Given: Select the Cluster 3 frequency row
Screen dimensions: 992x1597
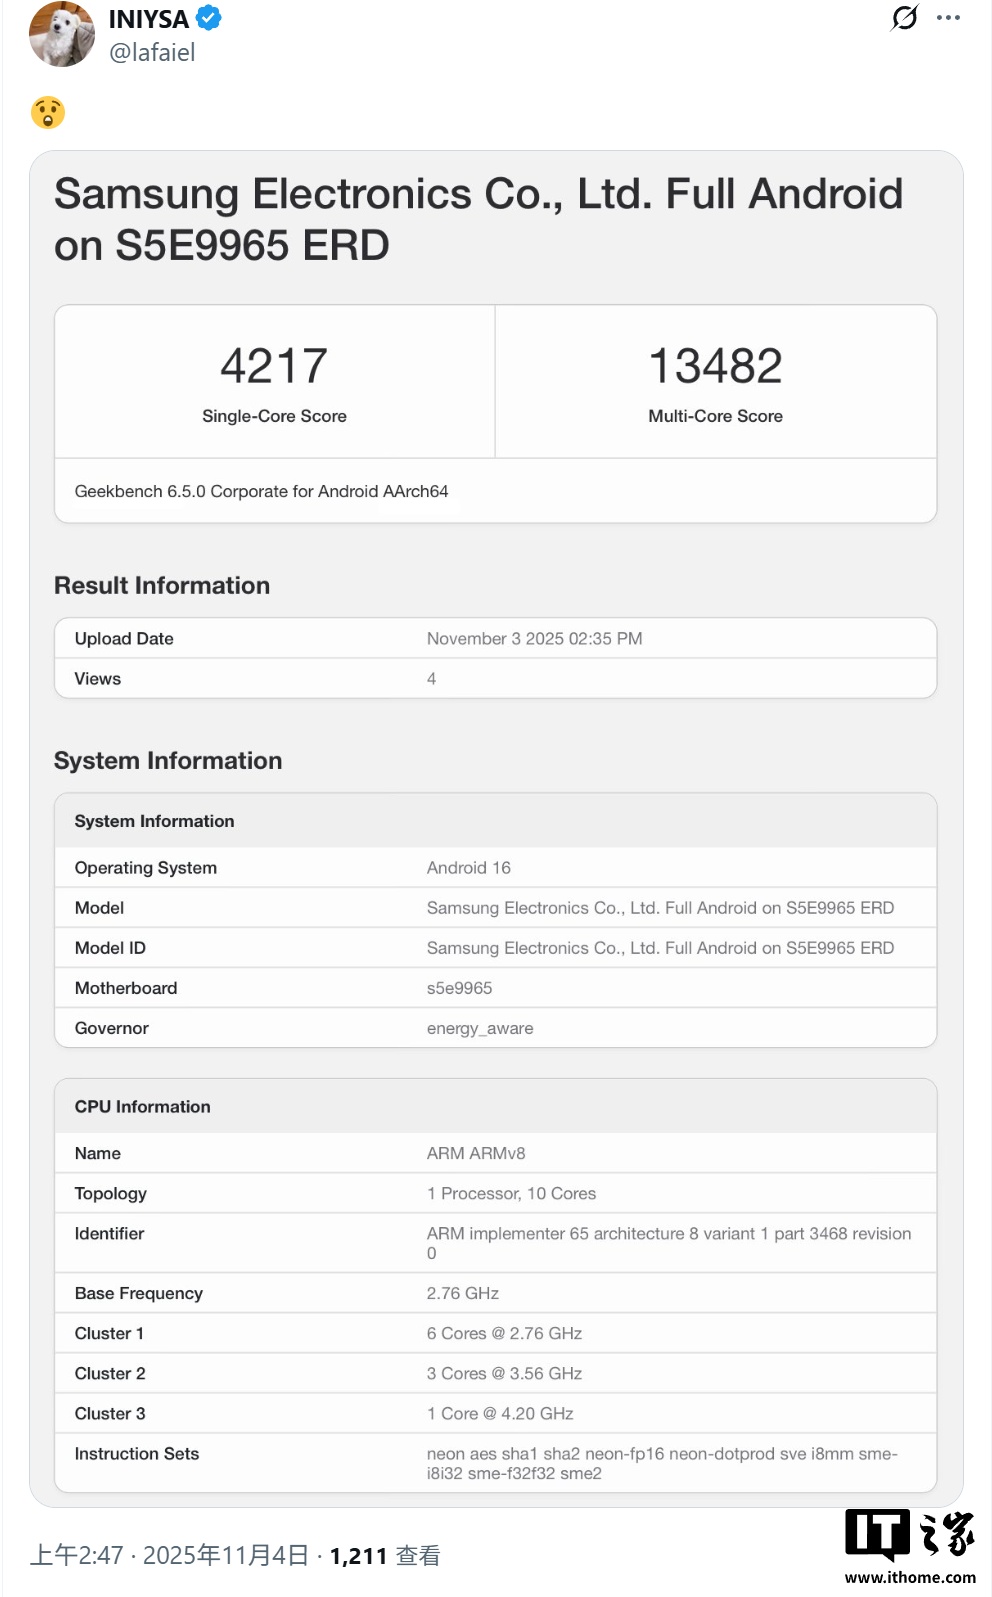Looking at the screenshot, I should tap(495, 1413).
